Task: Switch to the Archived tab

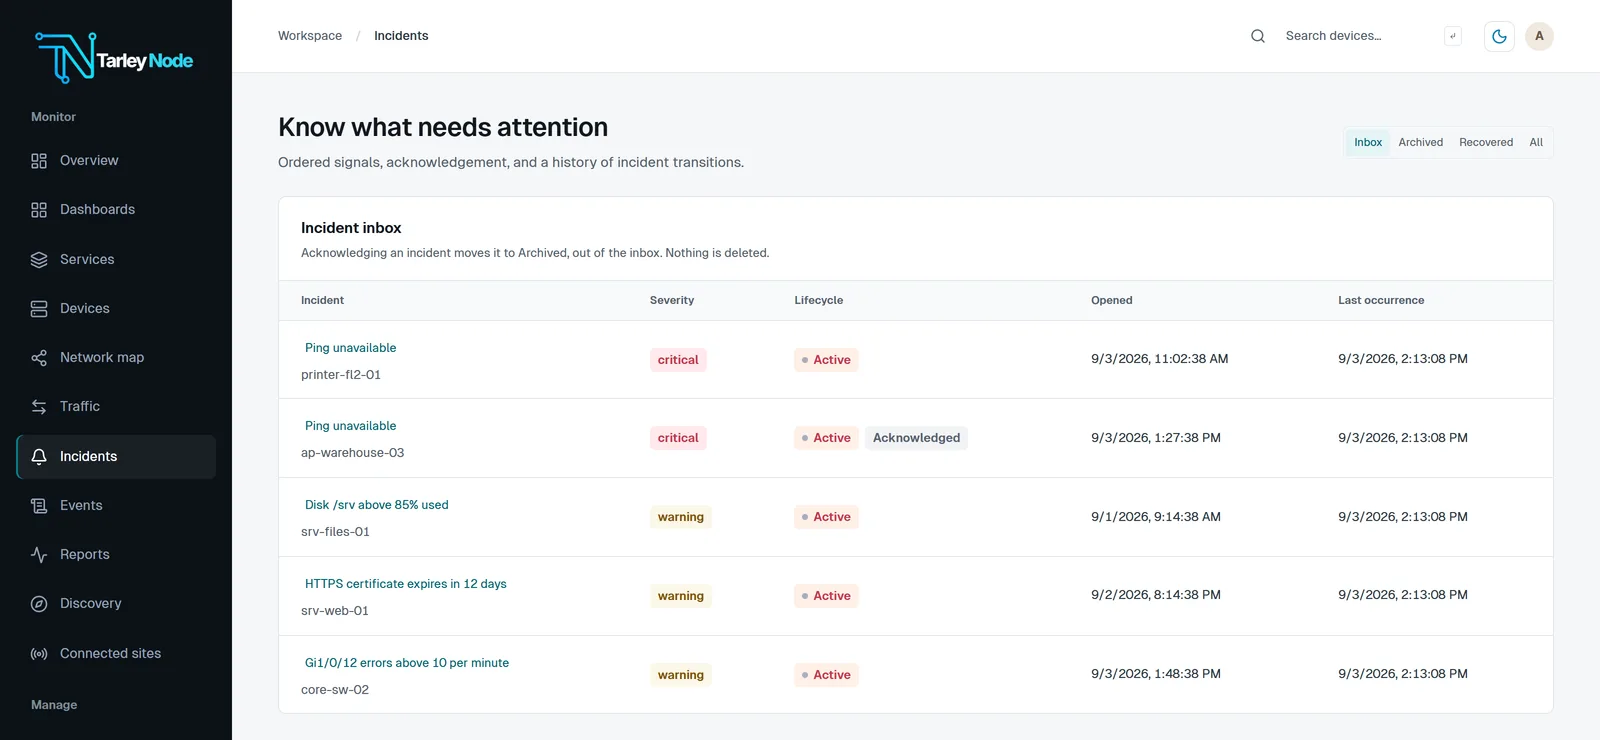Action: (1420, 142)
